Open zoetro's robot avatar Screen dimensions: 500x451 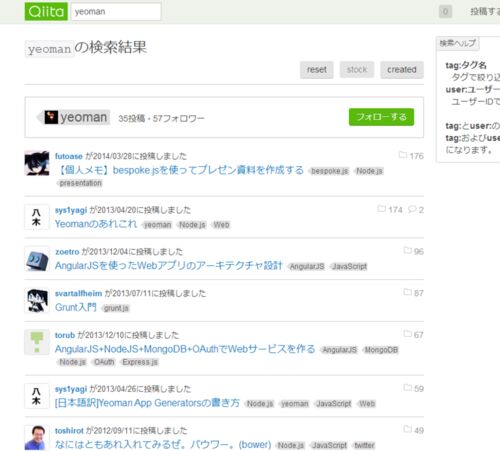pos(37,259)
